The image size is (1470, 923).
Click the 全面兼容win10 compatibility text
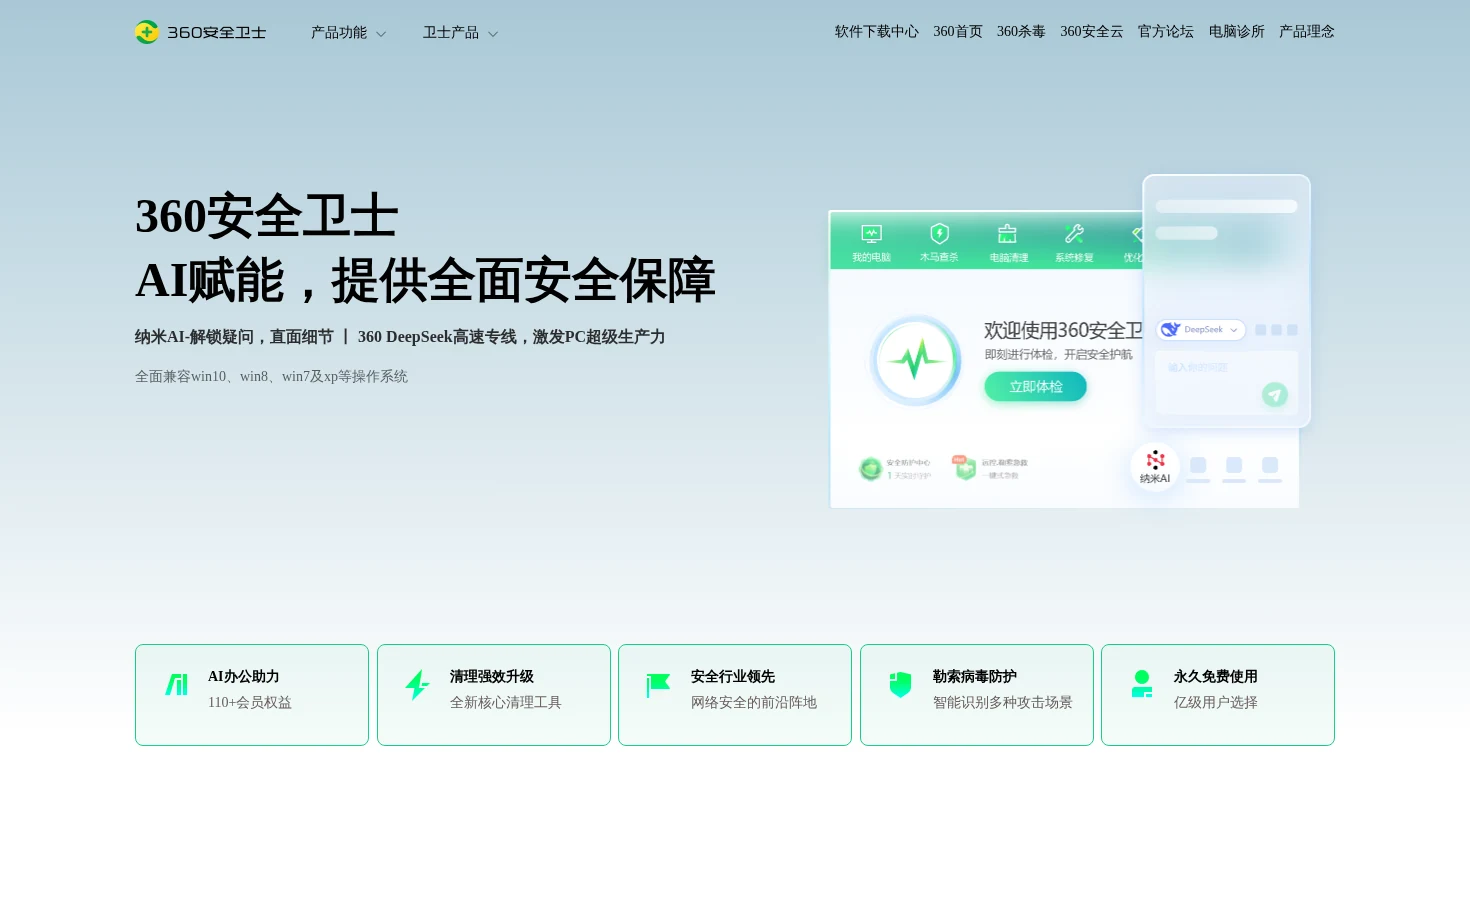[272, 377]
